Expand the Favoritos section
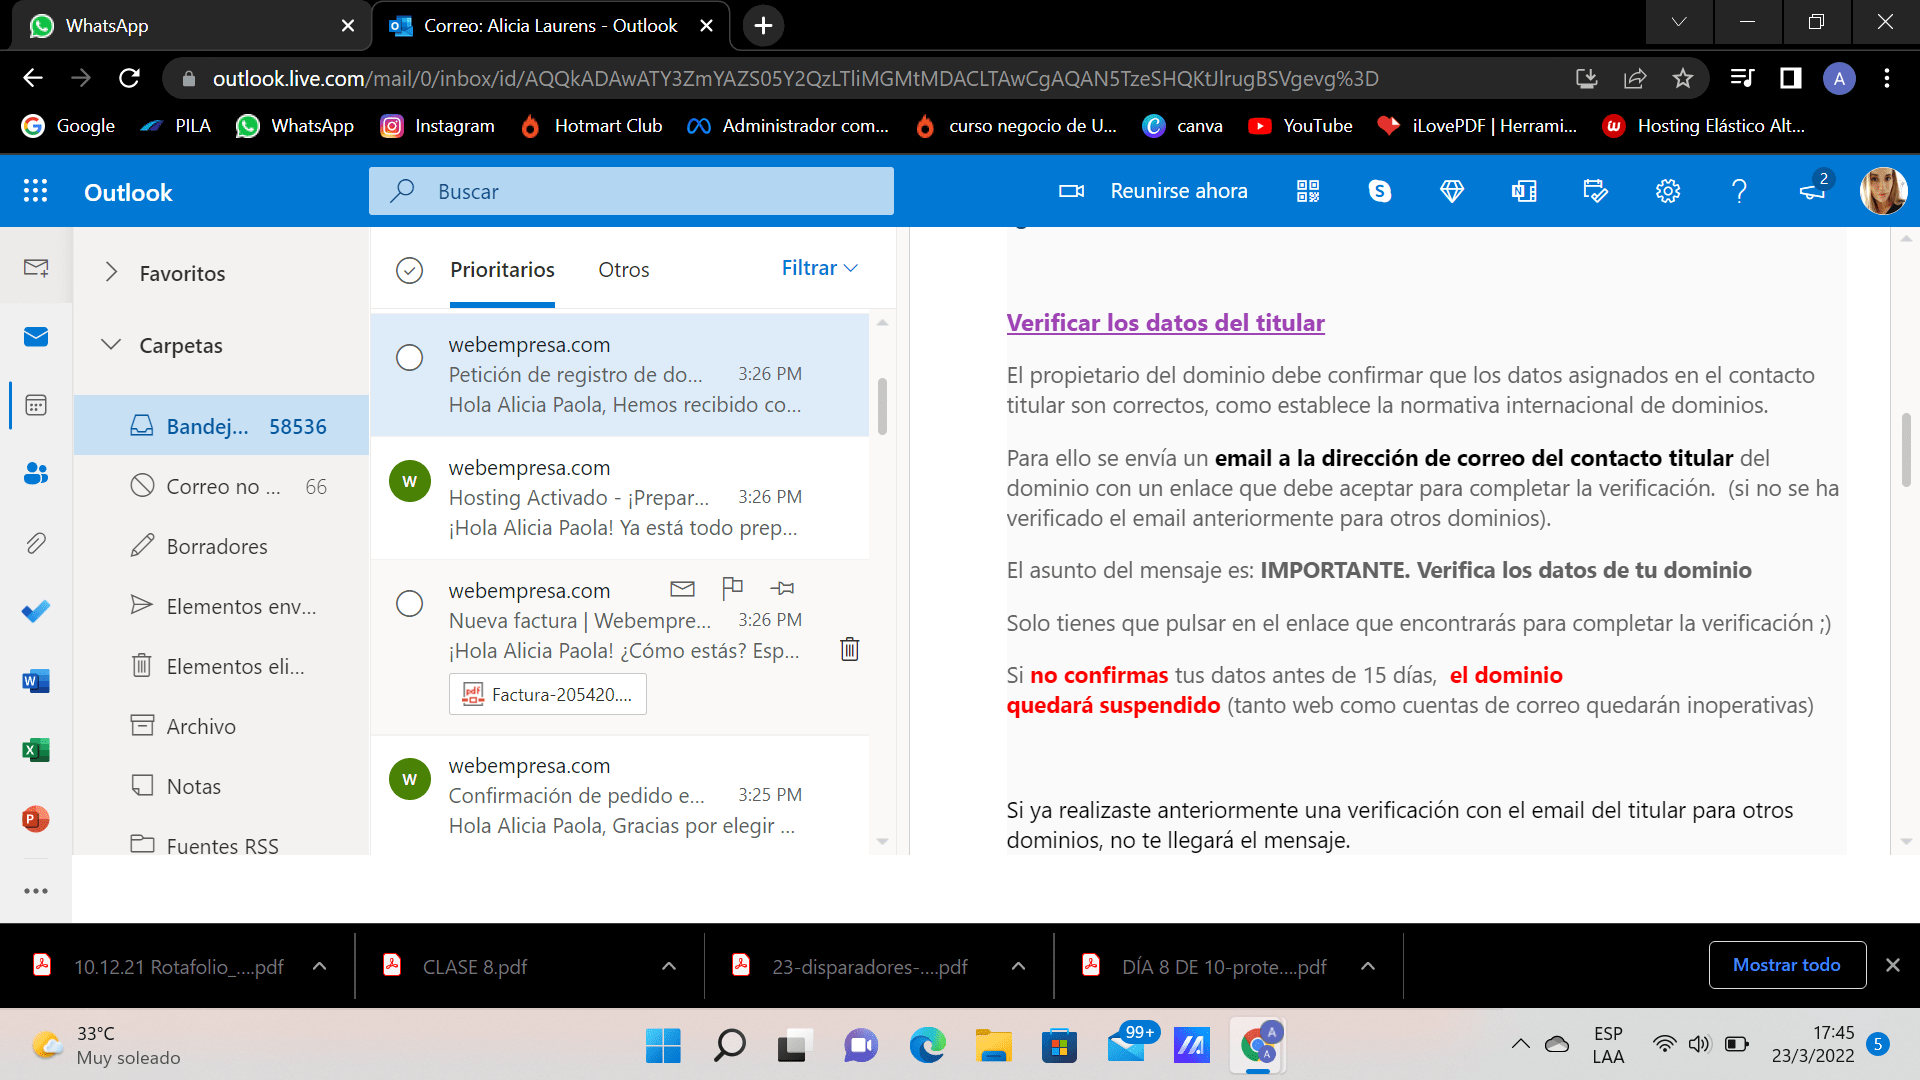This screenshot has height=1080, width=1920. click(x=112, y=273)
